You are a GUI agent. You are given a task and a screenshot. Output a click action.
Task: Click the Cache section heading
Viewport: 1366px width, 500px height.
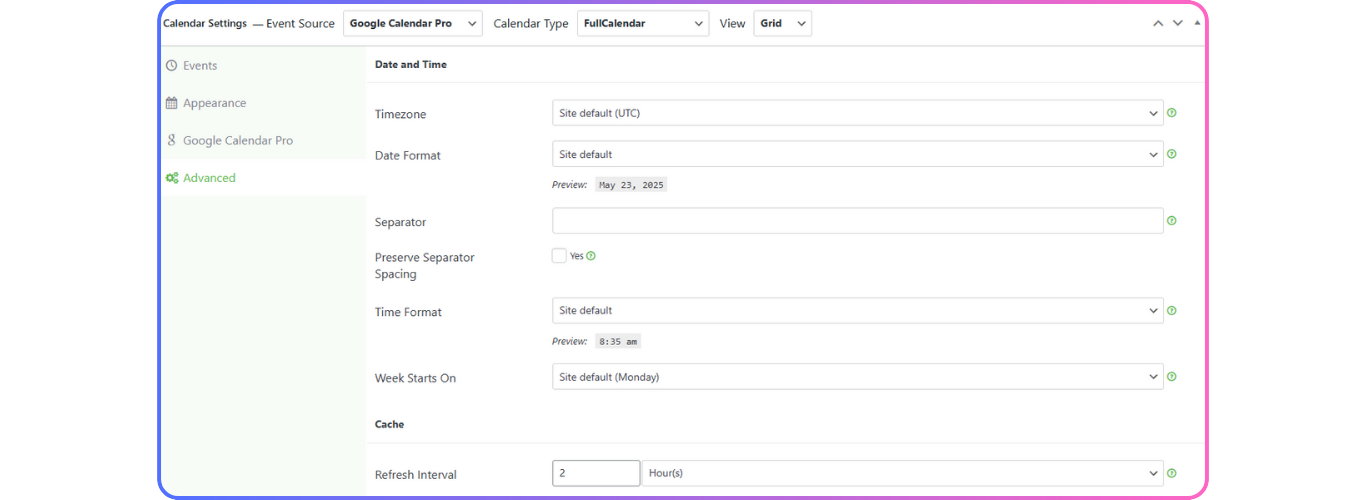[x=390, y=424]
